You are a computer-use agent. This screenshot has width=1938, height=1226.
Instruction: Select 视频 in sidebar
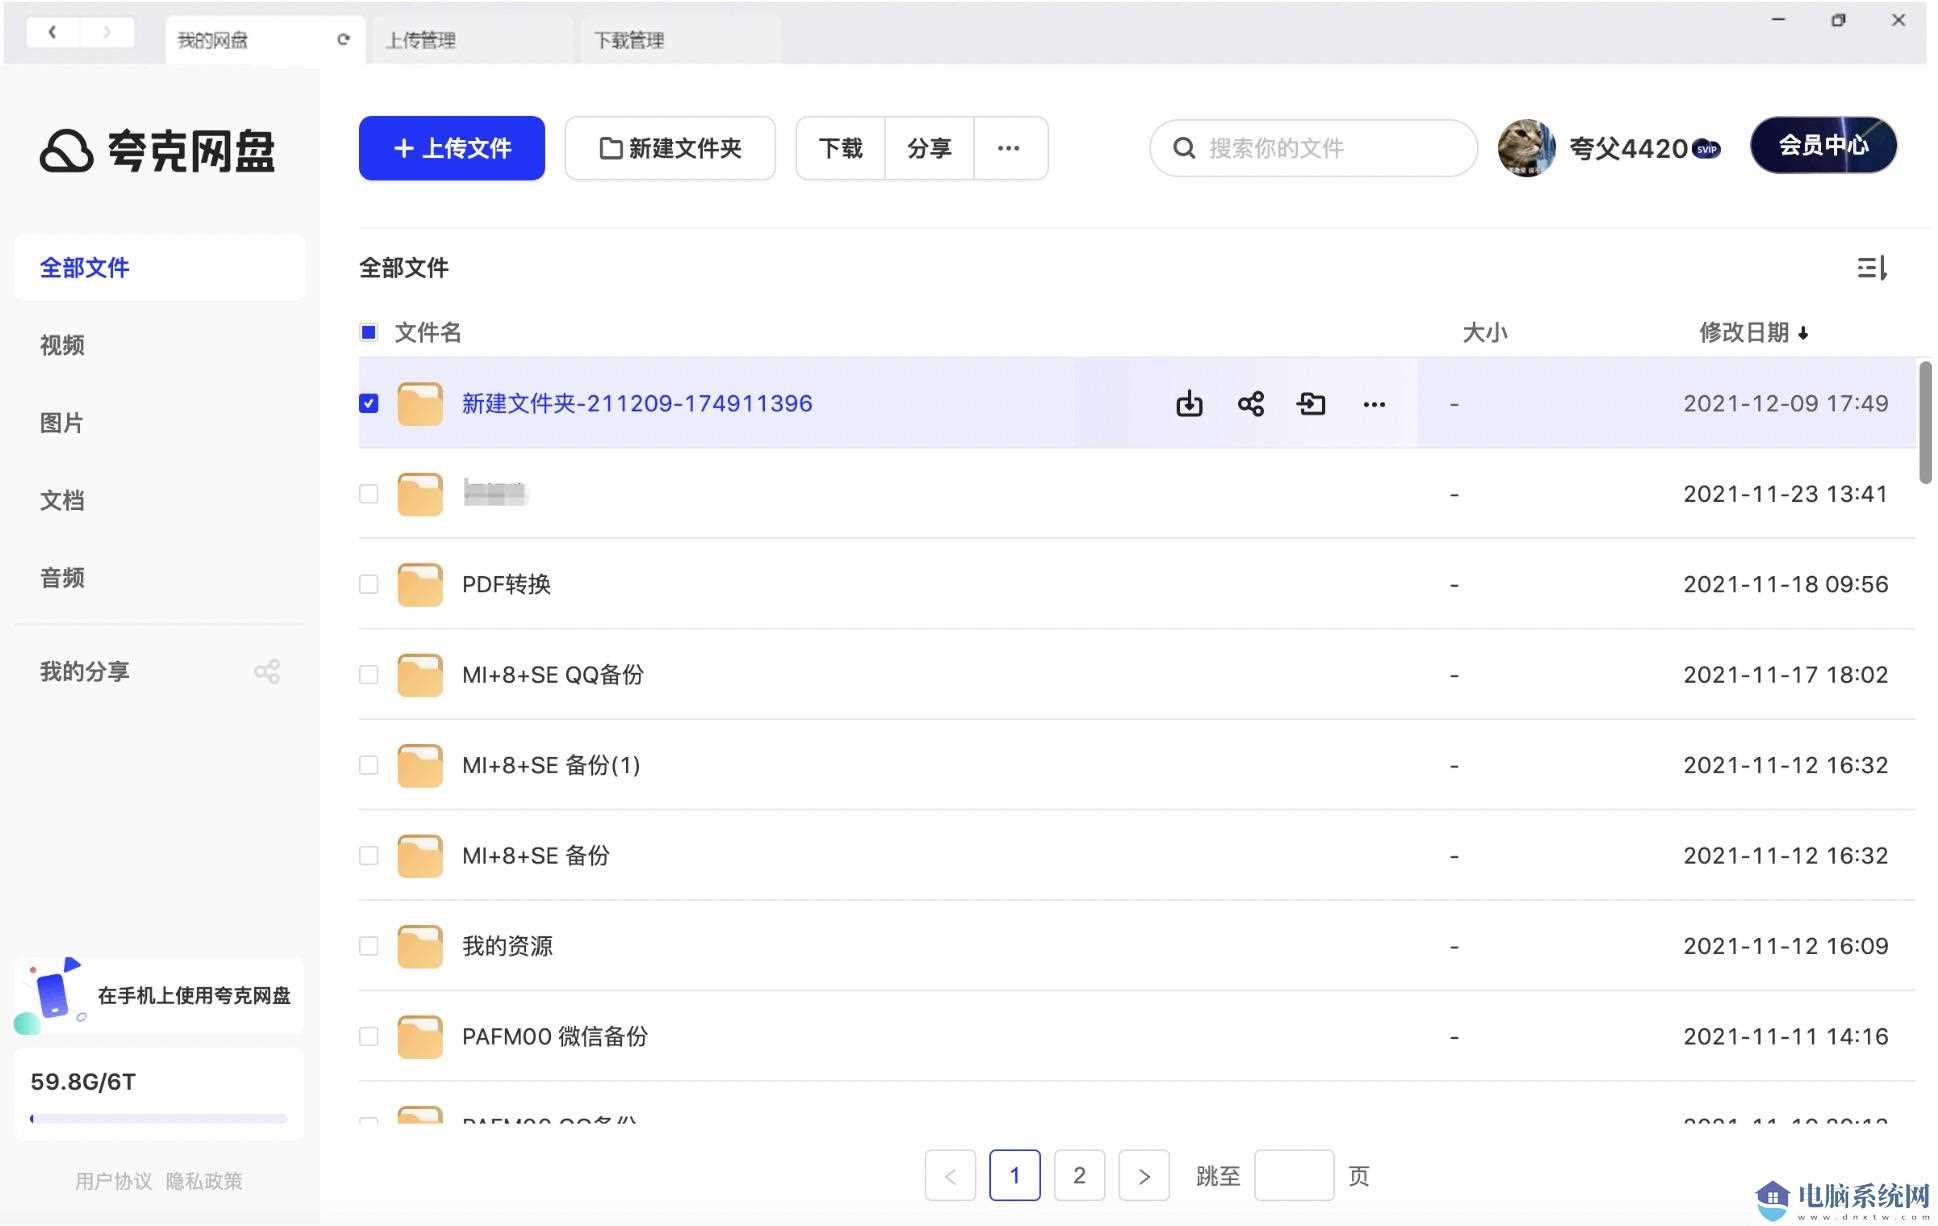(x=62, y=345)
